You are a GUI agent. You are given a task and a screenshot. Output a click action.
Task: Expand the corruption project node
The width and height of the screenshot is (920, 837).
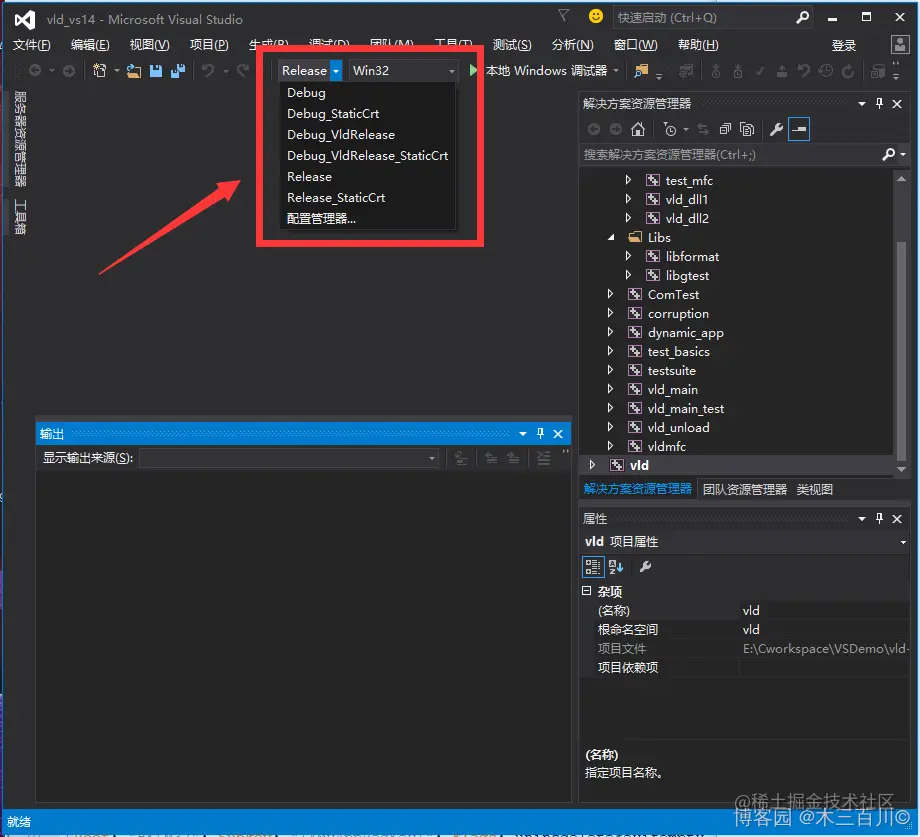pyautogui.click(x=610, y=313)
